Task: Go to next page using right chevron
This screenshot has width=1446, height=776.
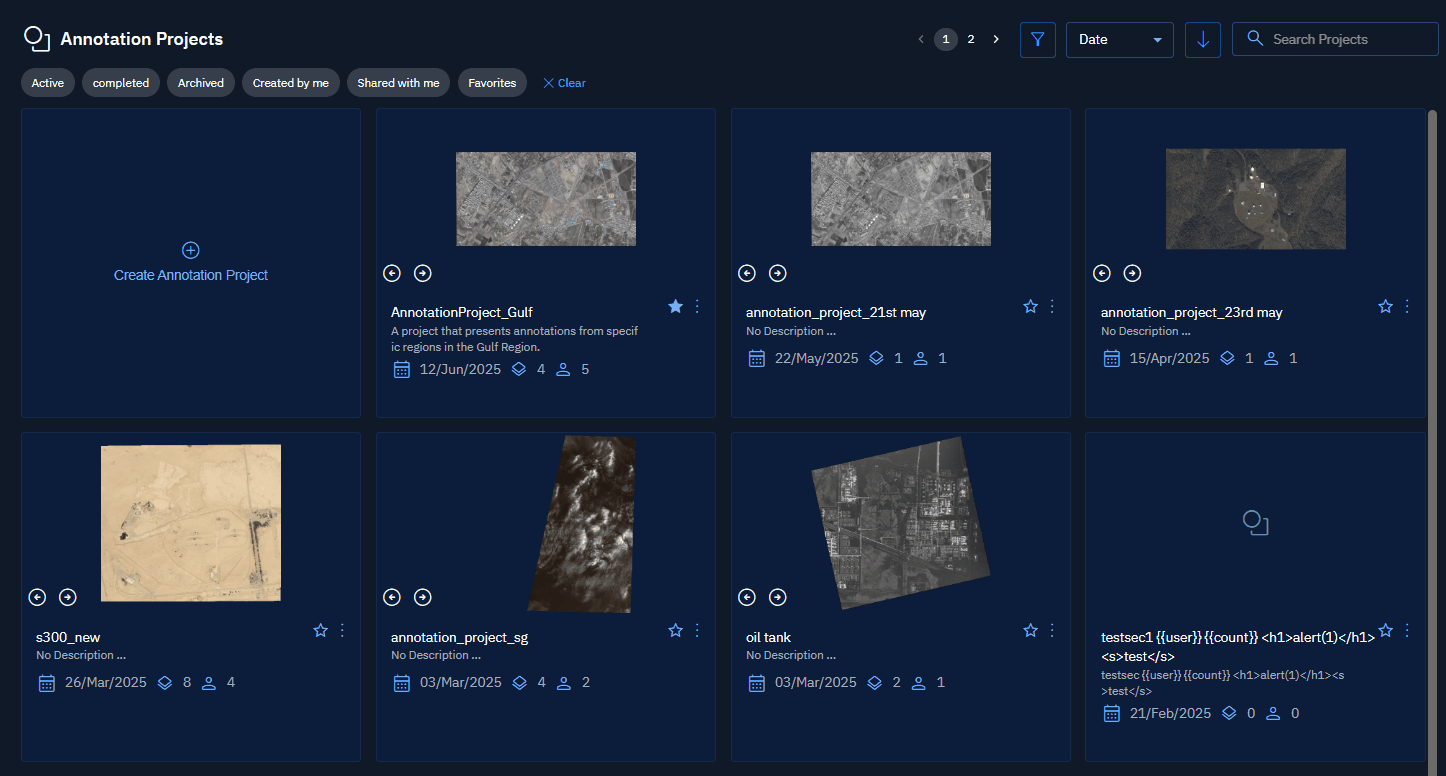Action: [995, 39]
